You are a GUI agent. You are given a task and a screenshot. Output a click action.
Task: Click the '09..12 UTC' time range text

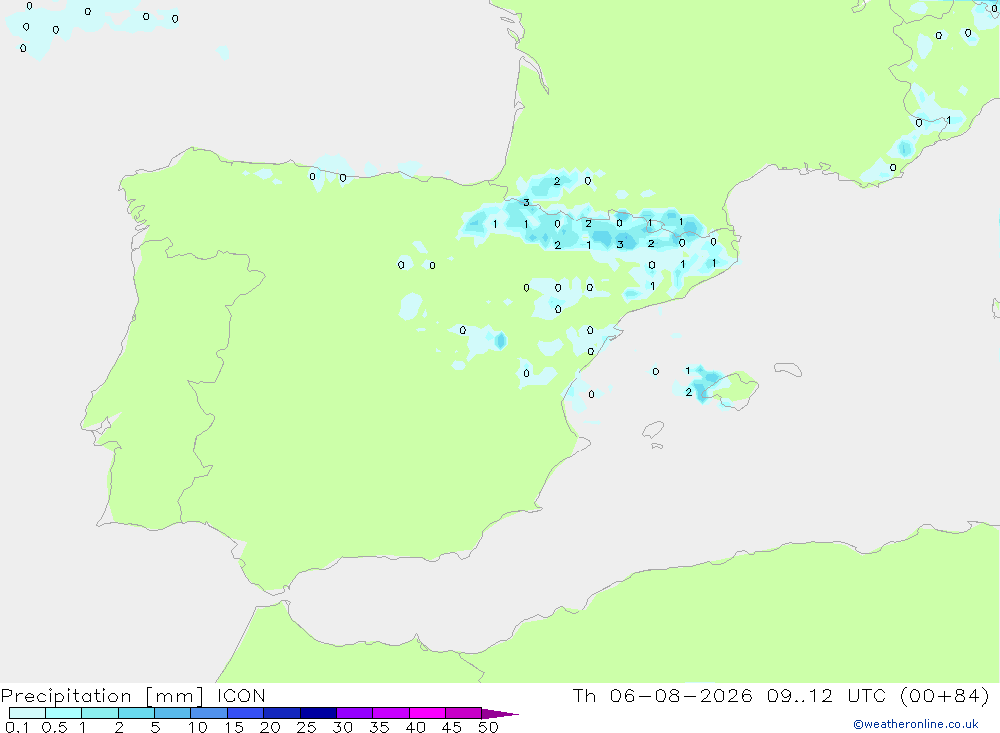tap(826, 695)
